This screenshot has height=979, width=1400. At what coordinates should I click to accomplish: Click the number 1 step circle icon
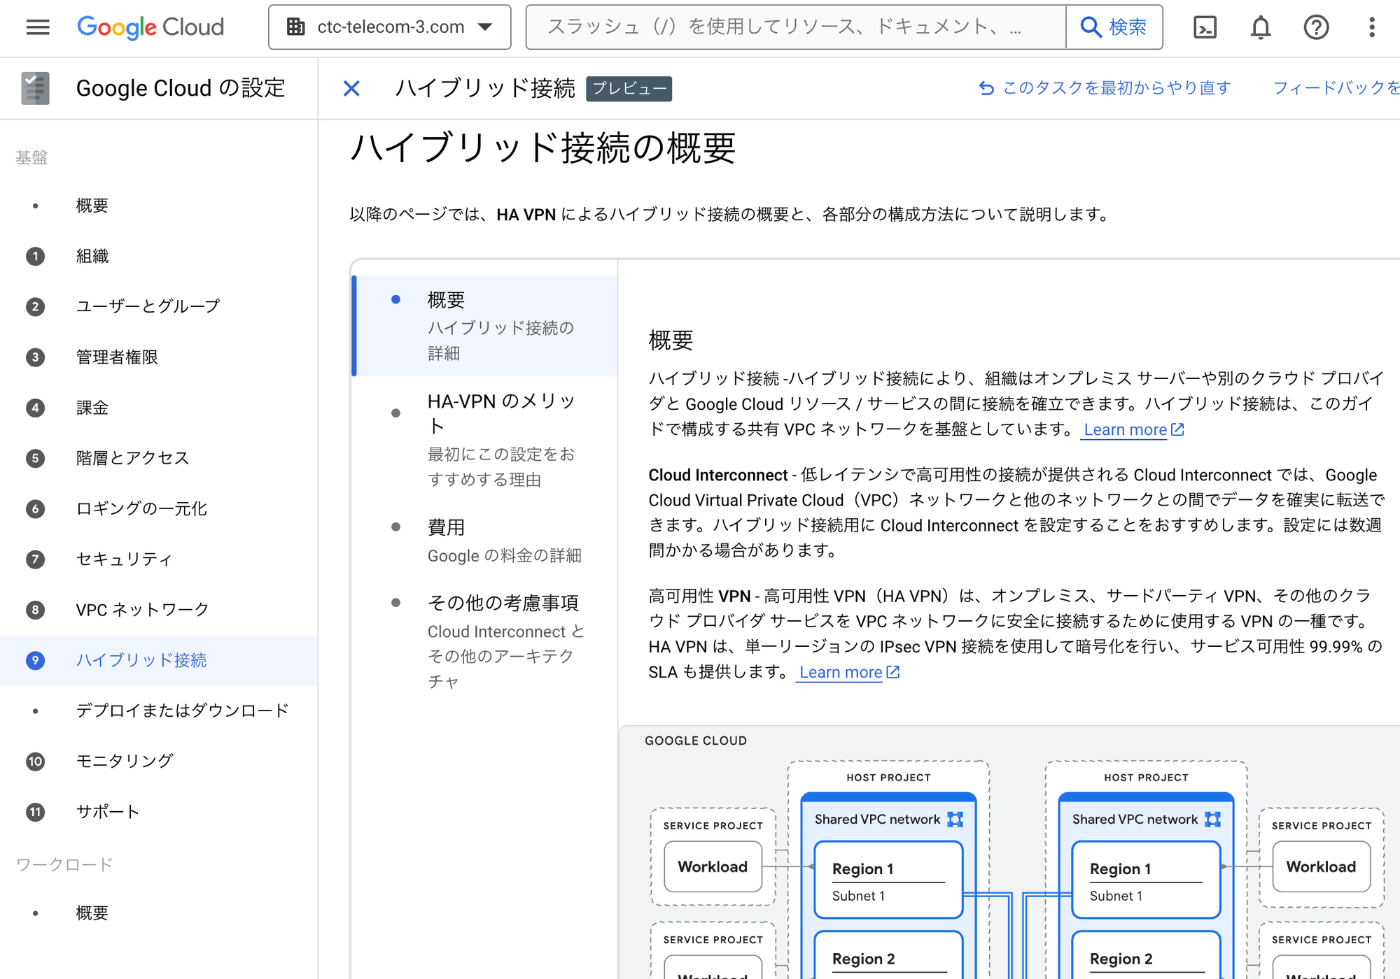point(35,256)
